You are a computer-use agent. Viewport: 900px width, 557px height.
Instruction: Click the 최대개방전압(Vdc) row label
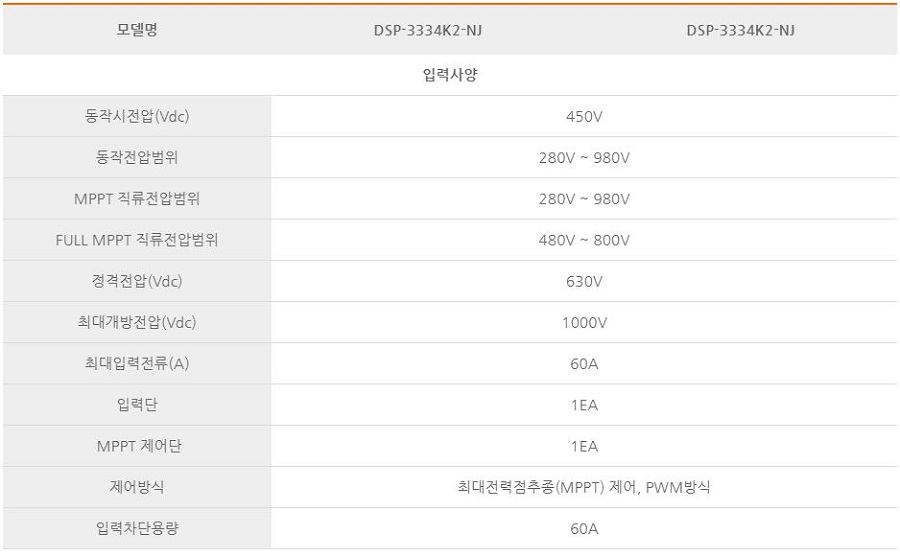(137, 322)
